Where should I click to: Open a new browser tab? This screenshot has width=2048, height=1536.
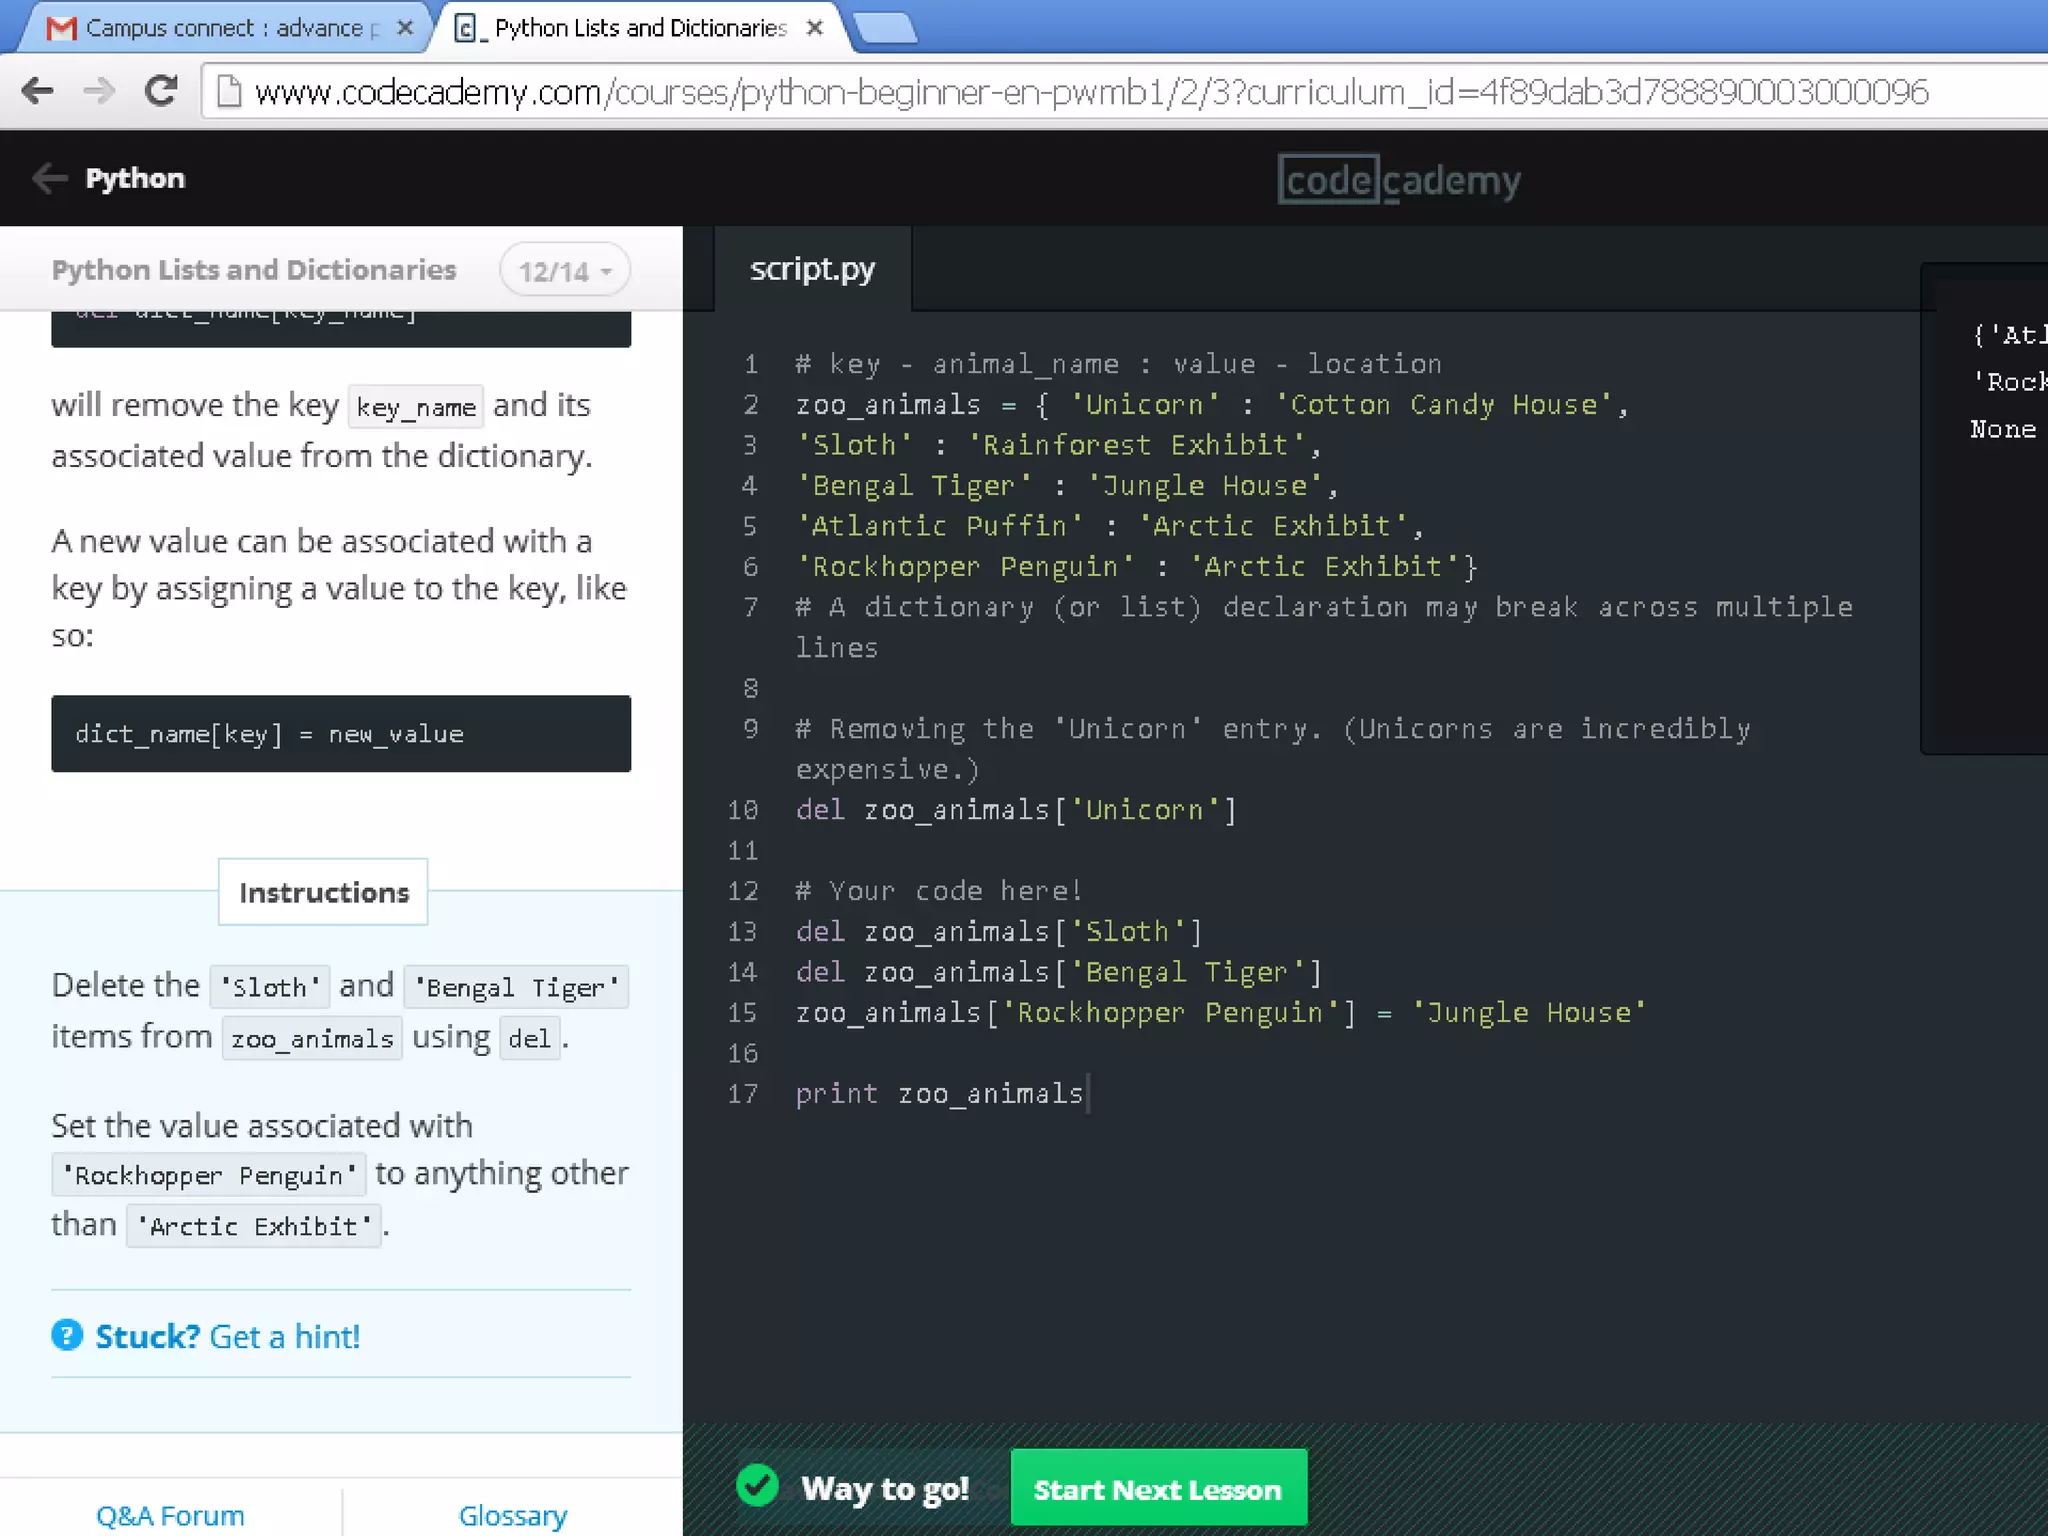tap(886, 28)
